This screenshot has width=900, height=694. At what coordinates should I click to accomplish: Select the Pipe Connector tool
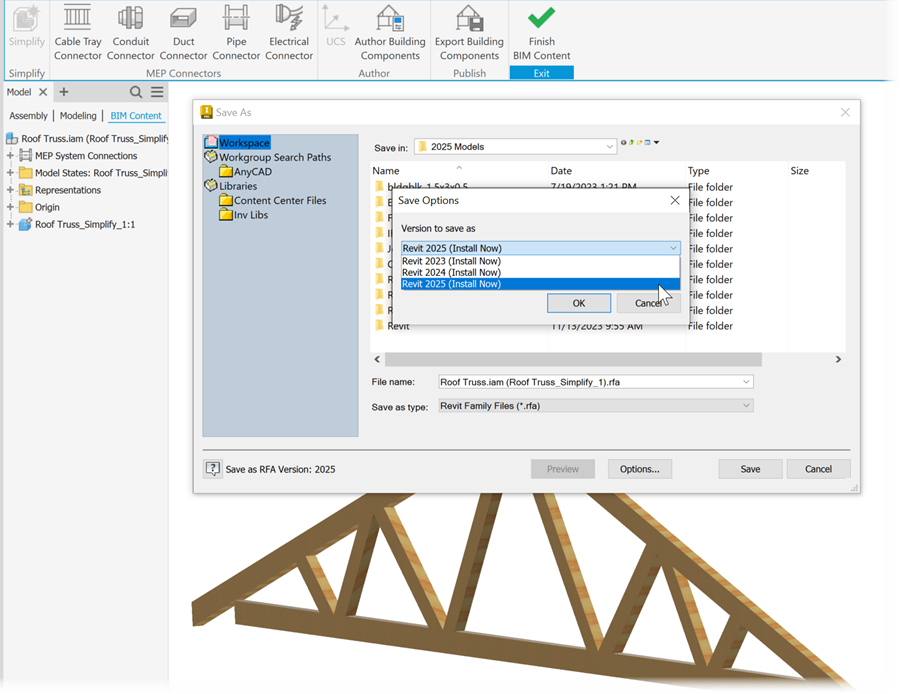[236, 33]
